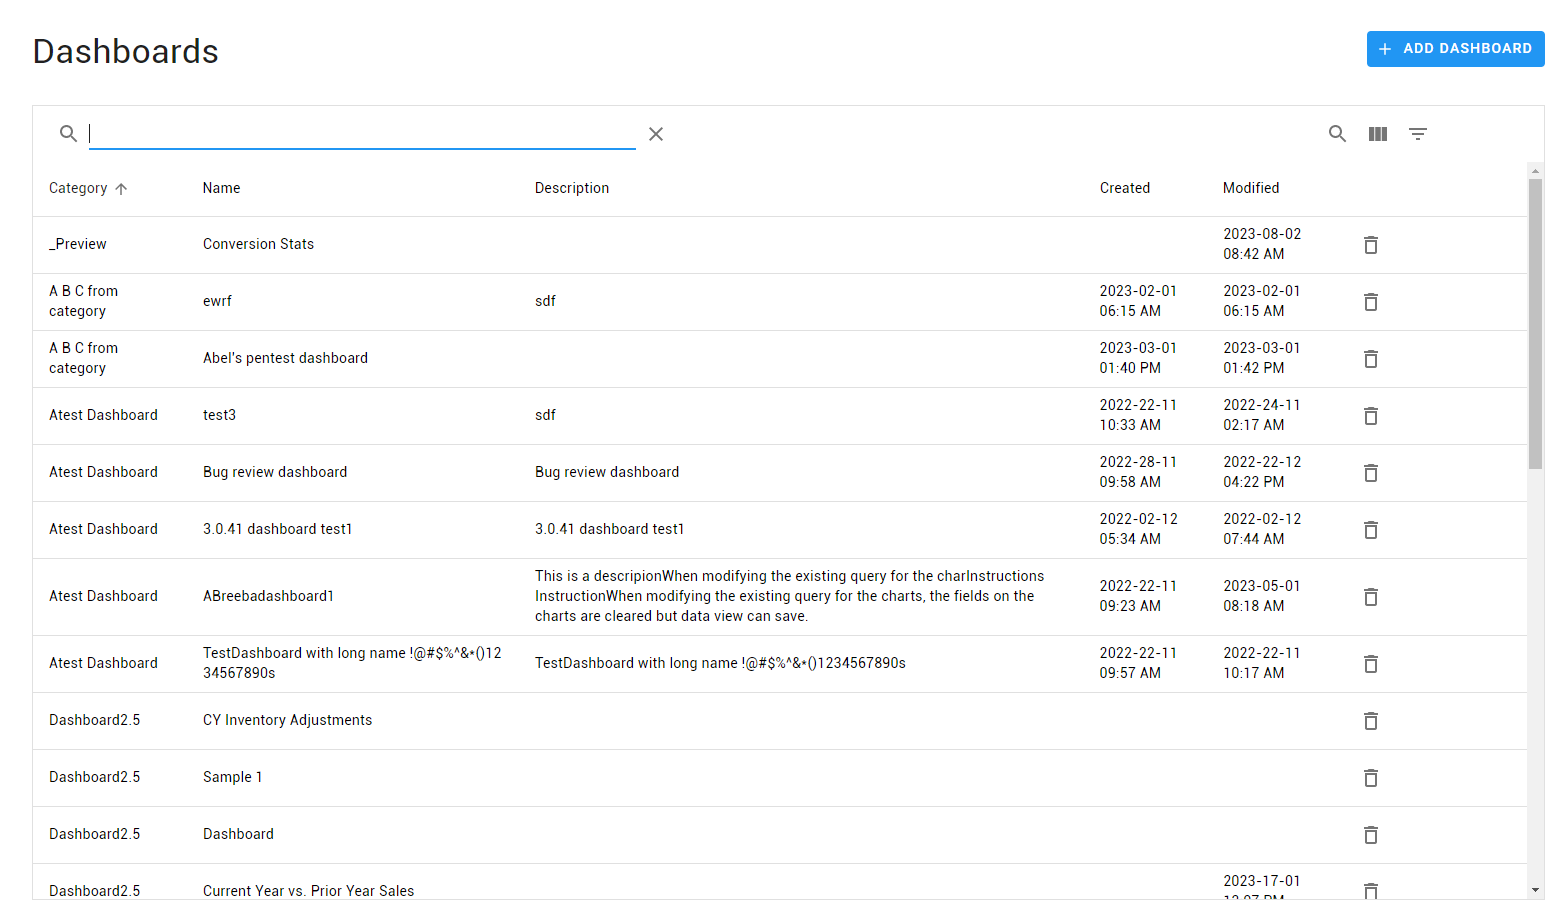Clear the search with the X icon

click(x=656, y=134)
